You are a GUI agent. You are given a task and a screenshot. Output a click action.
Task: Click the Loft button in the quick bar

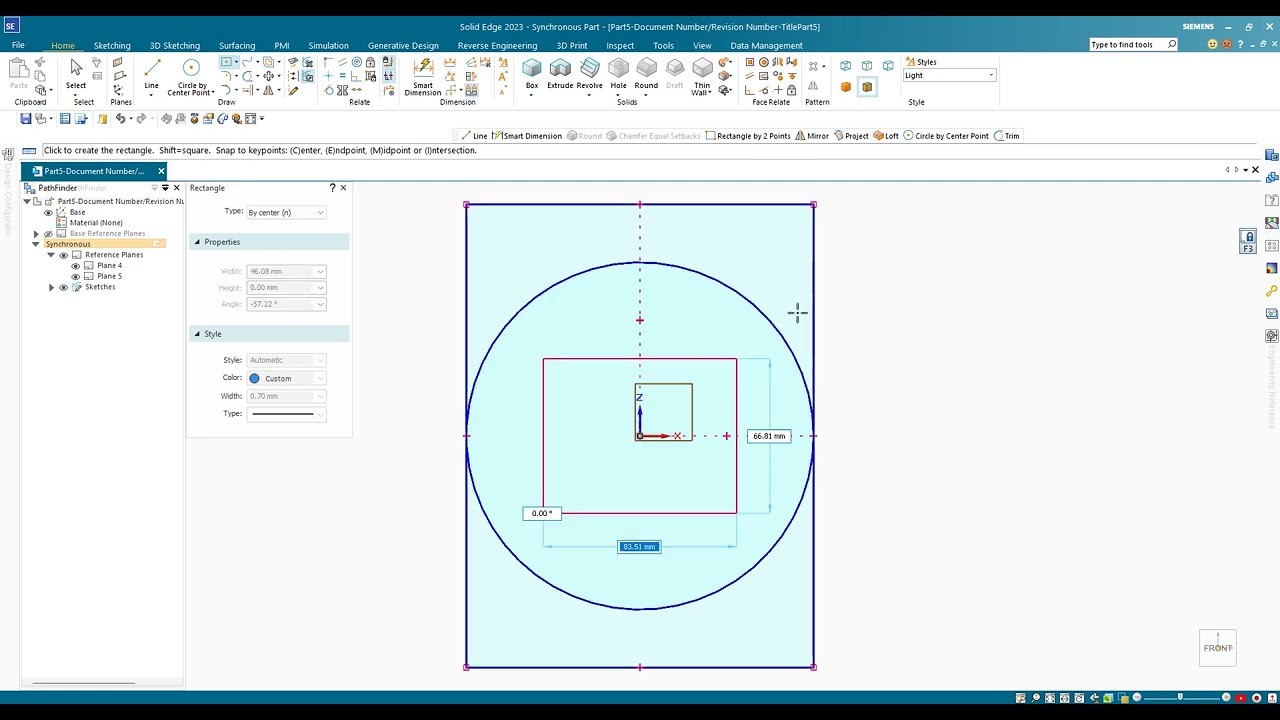[x=886, y=136]
